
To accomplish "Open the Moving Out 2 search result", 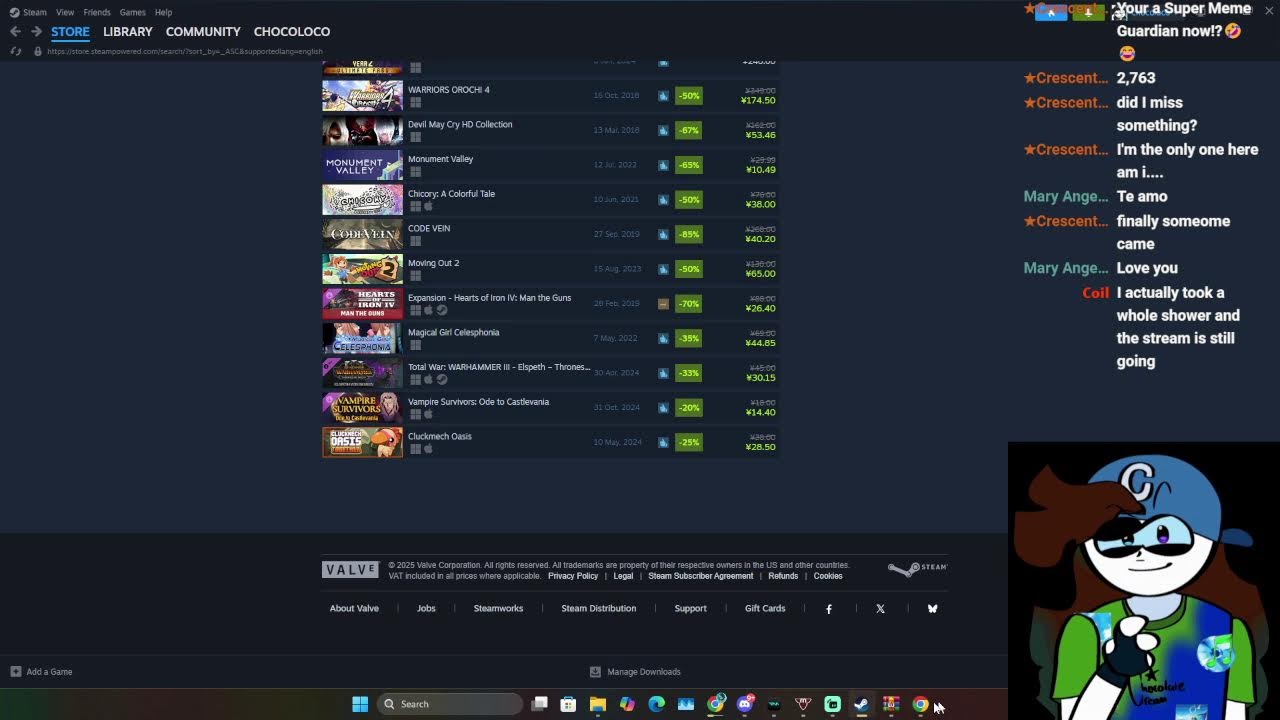I will [x=550, y=269].
